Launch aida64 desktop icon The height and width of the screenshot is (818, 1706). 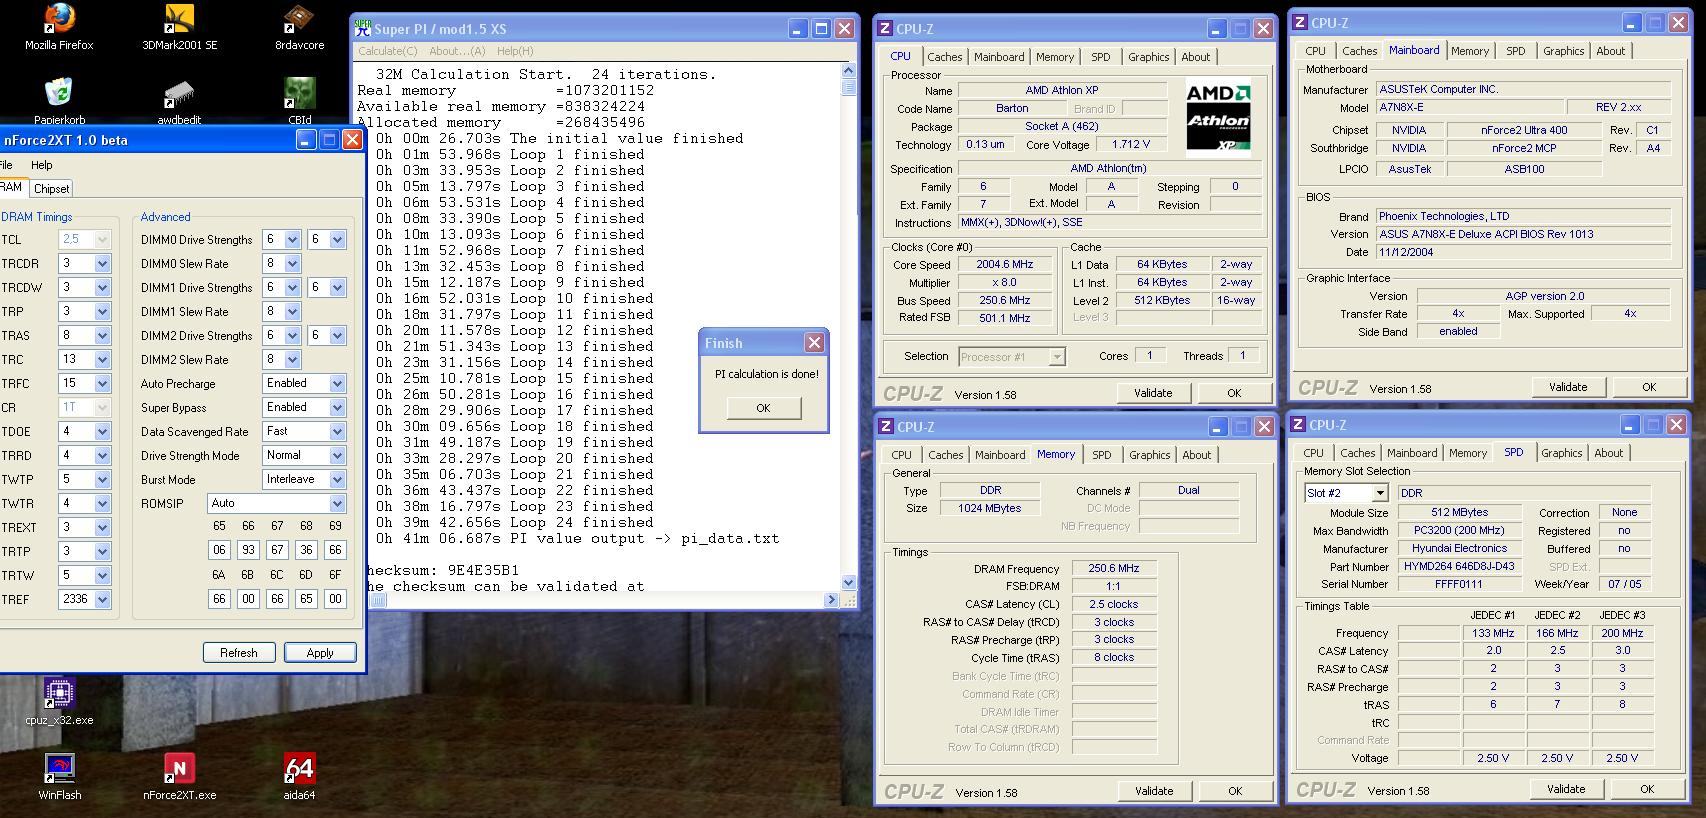299,776
